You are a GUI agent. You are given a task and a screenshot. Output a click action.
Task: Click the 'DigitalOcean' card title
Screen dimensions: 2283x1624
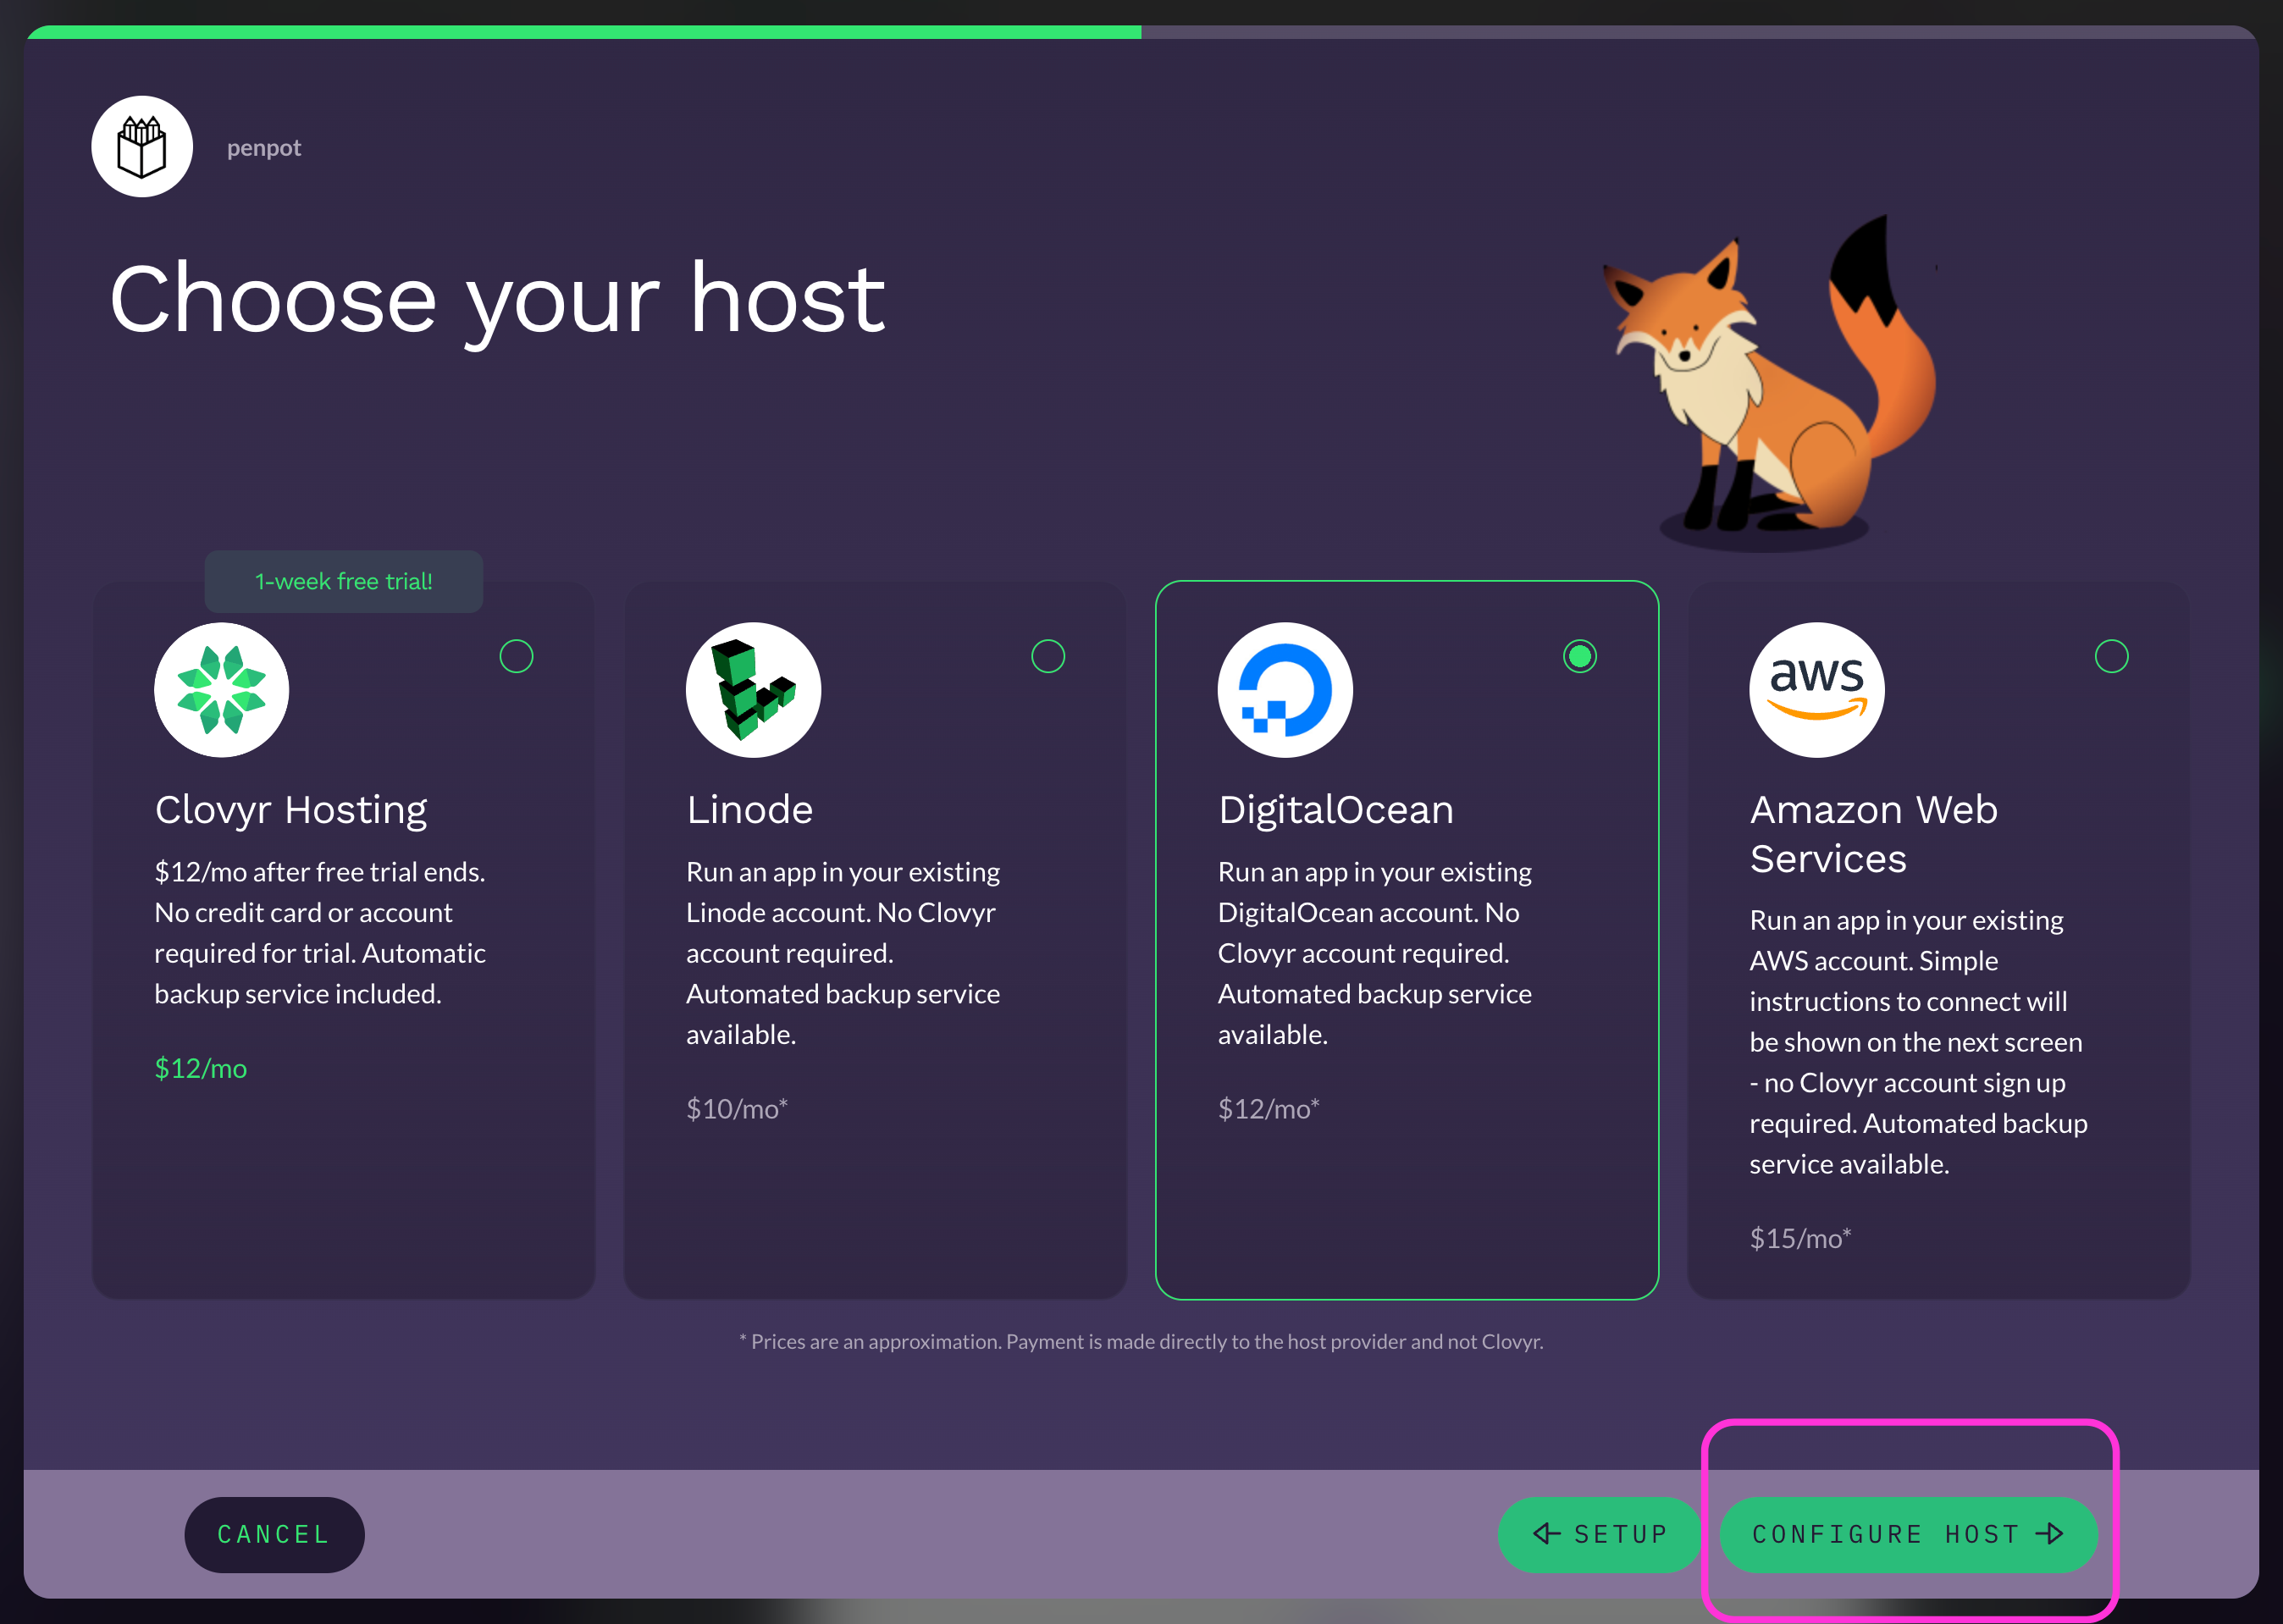click(x=1336, y=809)
